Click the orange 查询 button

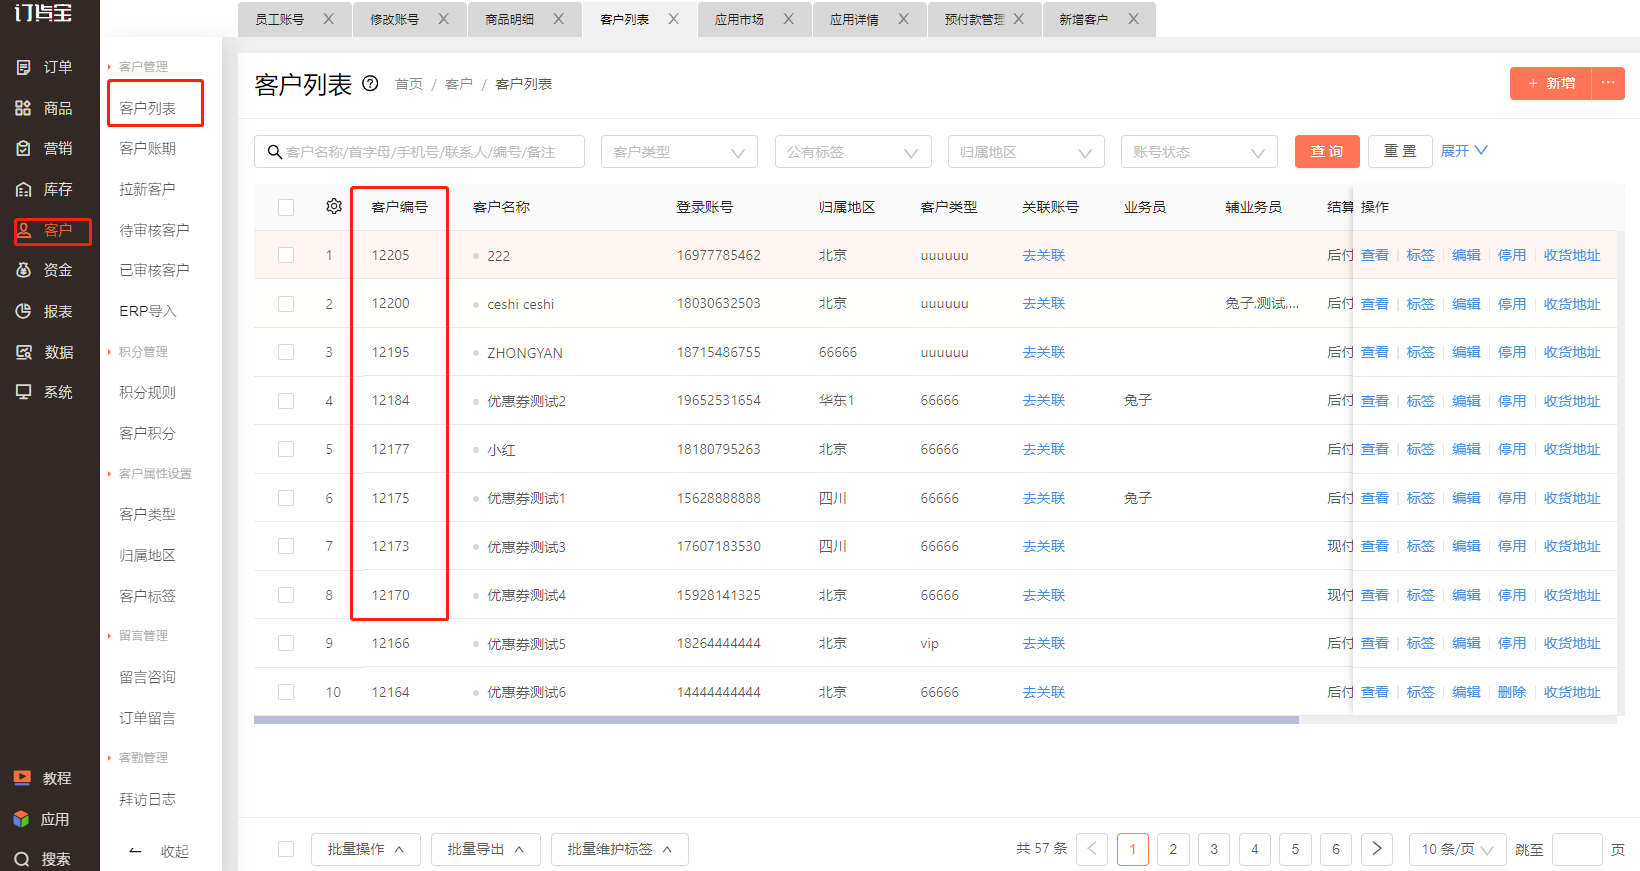(x=1327, y=151)
